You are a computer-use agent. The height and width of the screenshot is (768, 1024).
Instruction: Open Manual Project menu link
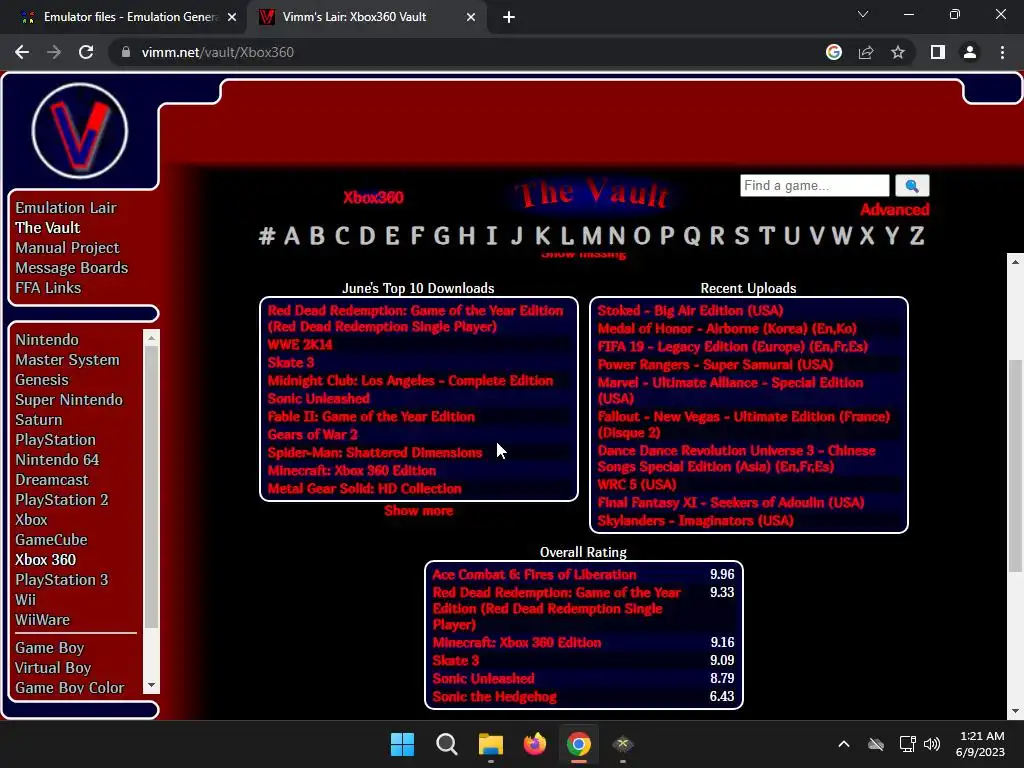(67, 248)
